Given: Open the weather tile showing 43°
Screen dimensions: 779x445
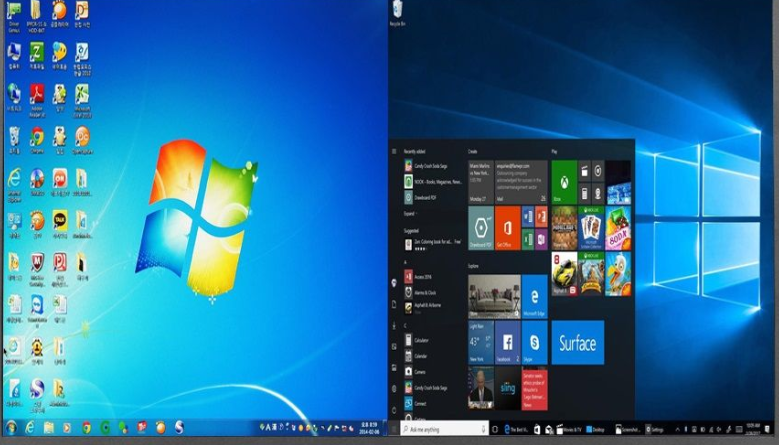Looking at the screenshot, I should point(481,342).
